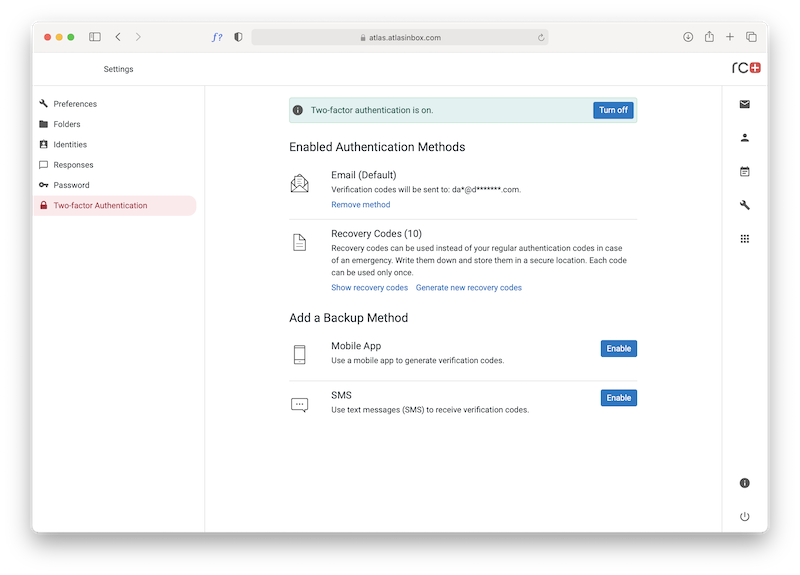Image resolution: width=800 pixels, height=575 pixels.
Task: Select Two-factor Authentication menu item
Action: (x=115, y=205)
